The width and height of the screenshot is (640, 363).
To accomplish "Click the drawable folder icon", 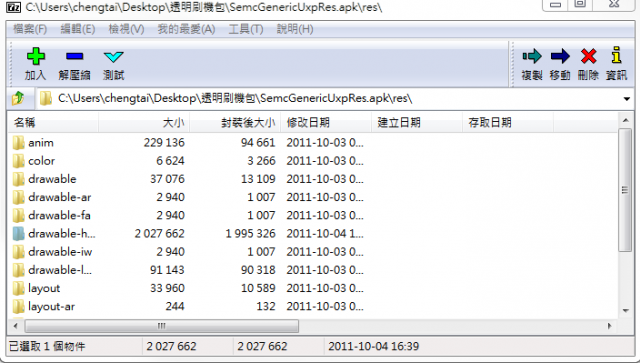I will click(18, 179).
